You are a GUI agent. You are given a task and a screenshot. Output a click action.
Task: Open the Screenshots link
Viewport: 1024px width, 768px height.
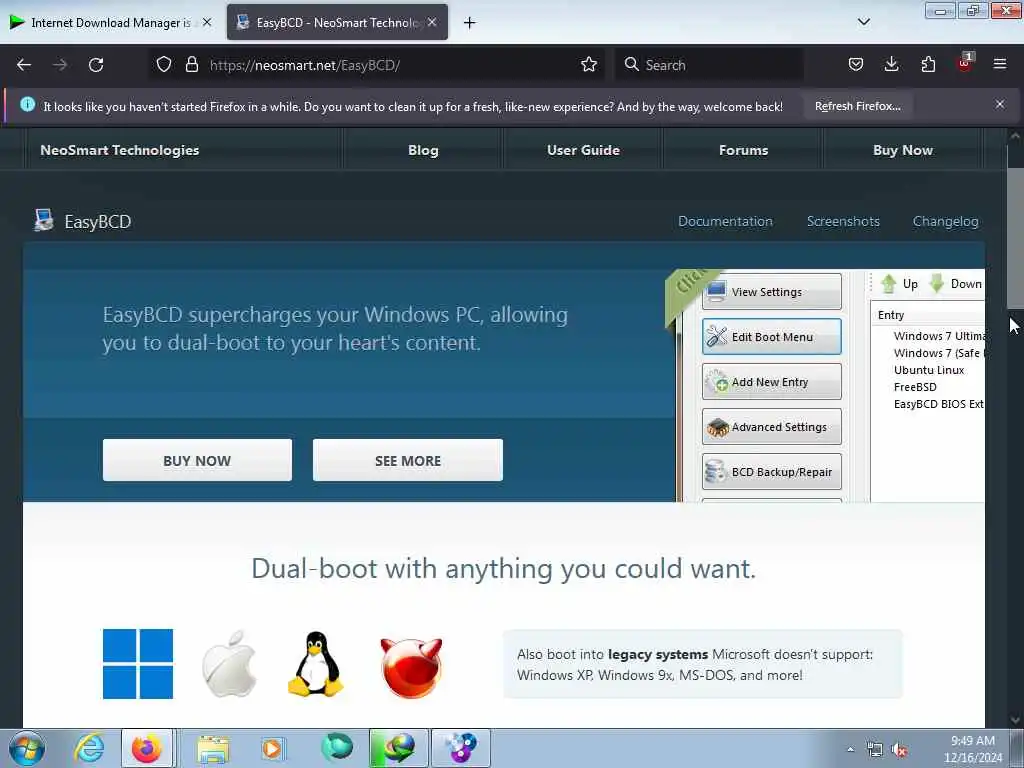tap(843, 221)
